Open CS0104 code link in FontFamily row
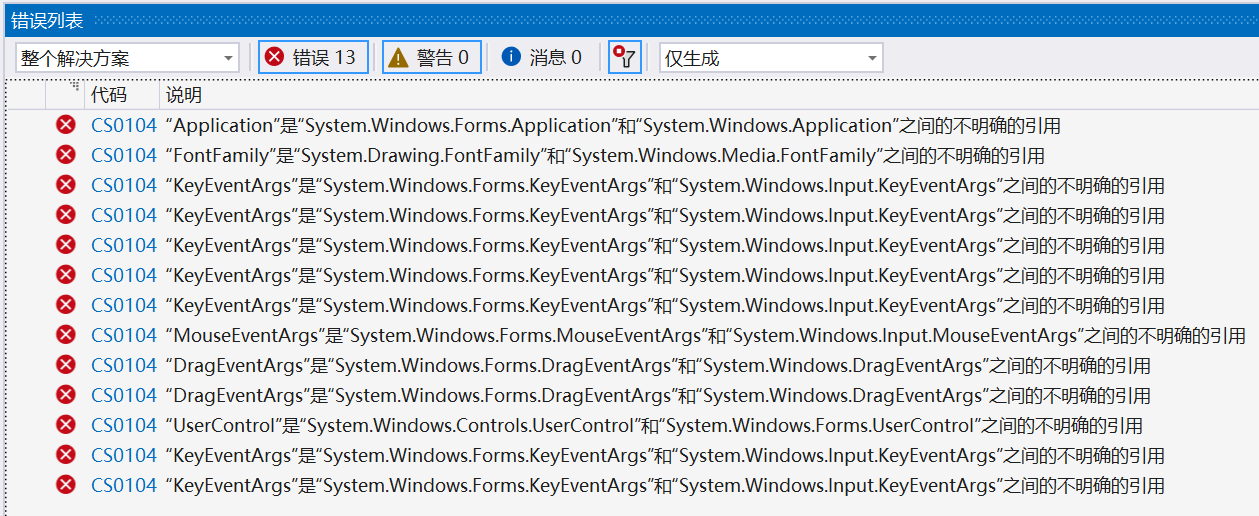Viewport: 1259px width, 516px height. click(x=124, y=156)
